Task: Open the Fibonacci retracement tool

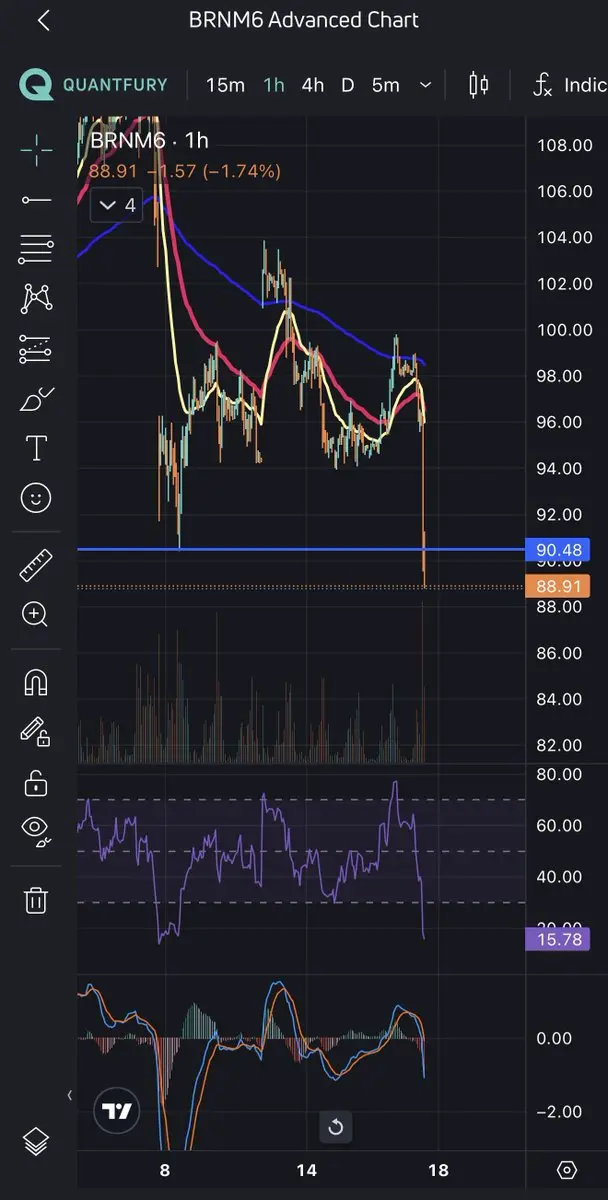Action: click(36, 249)
